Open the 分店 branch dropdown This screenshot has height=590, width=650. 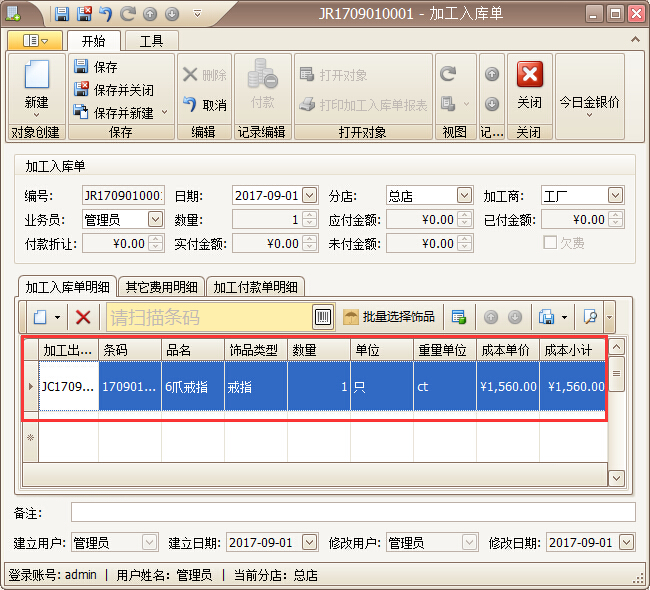tap(464, 196)
